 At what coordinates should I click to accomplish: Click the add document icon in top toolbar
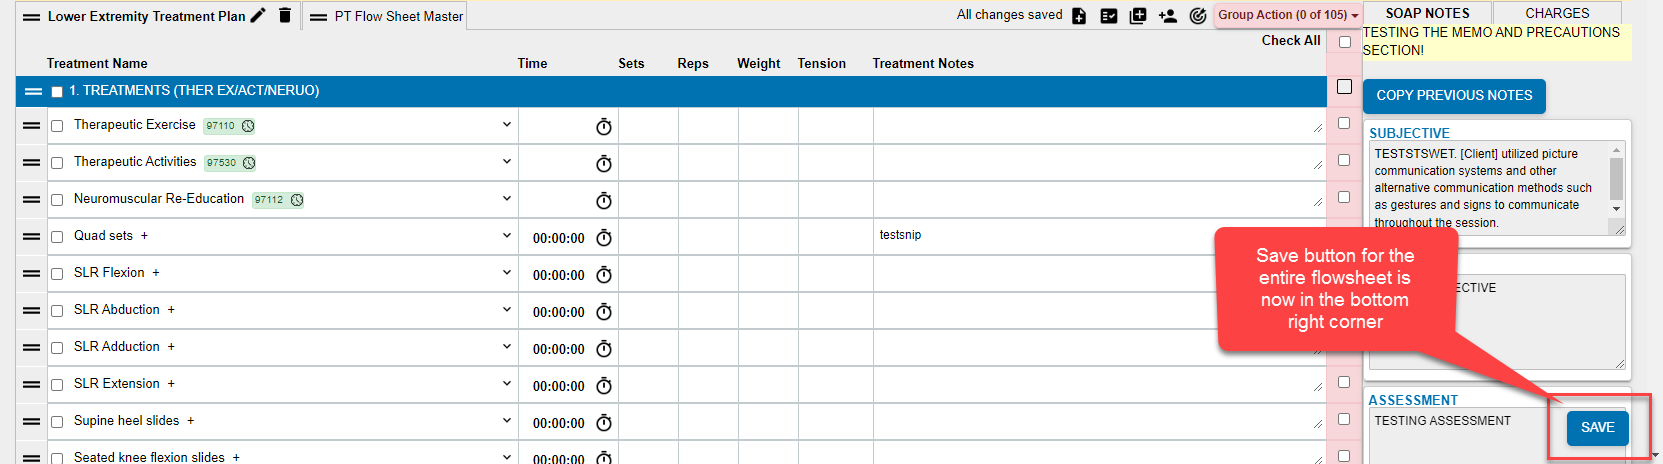tap(1079, 15)
